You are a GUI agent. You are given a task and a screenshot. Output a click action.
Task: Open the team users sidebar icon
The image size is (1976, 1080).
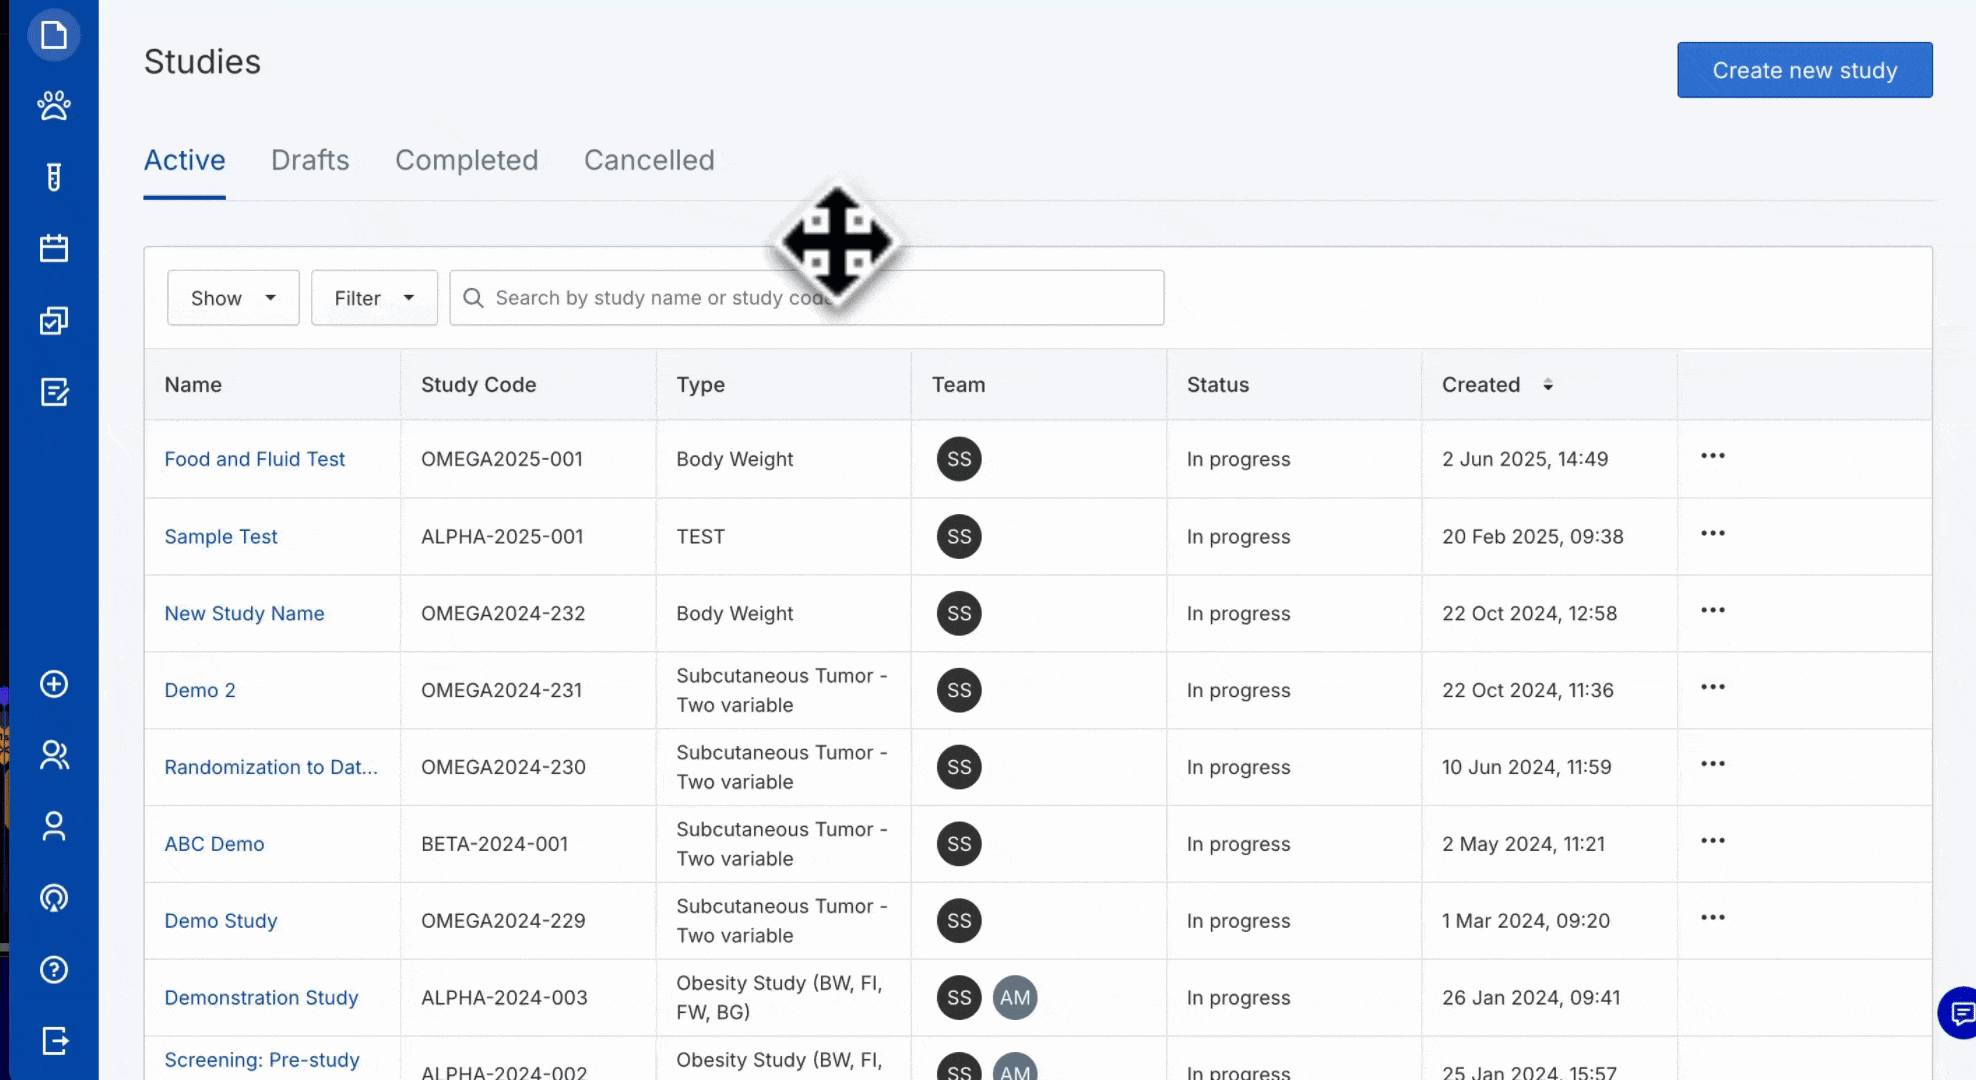point(54,755)
